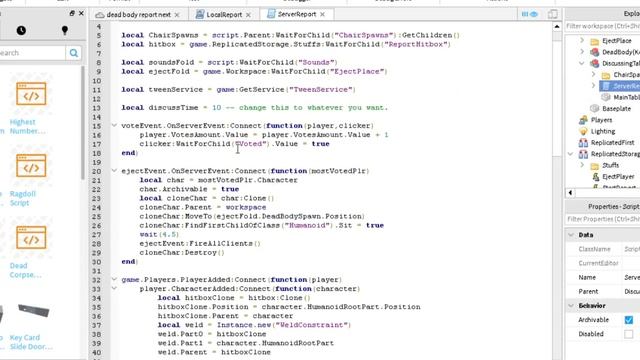Expand the DeadBody model in Explorer
The height and width of the screenshot is (360, 640).
point(582,52)
